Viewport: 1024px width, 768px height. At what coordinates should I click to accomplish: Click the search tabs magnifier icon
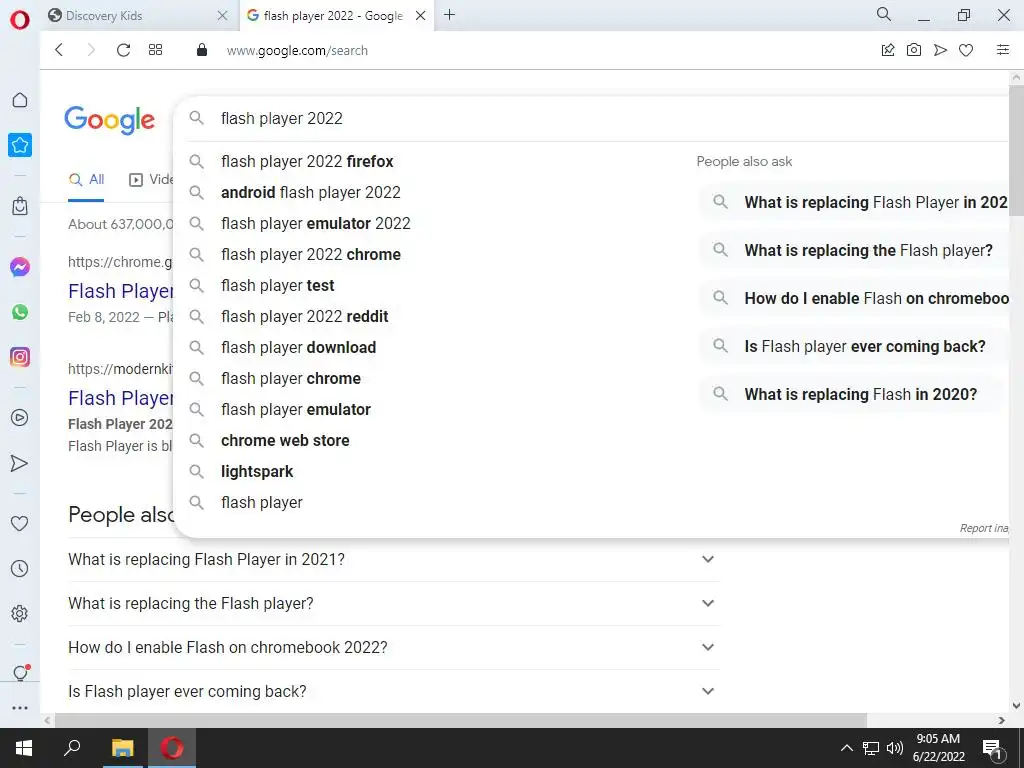pyautogui.click(x=884, y=14)
